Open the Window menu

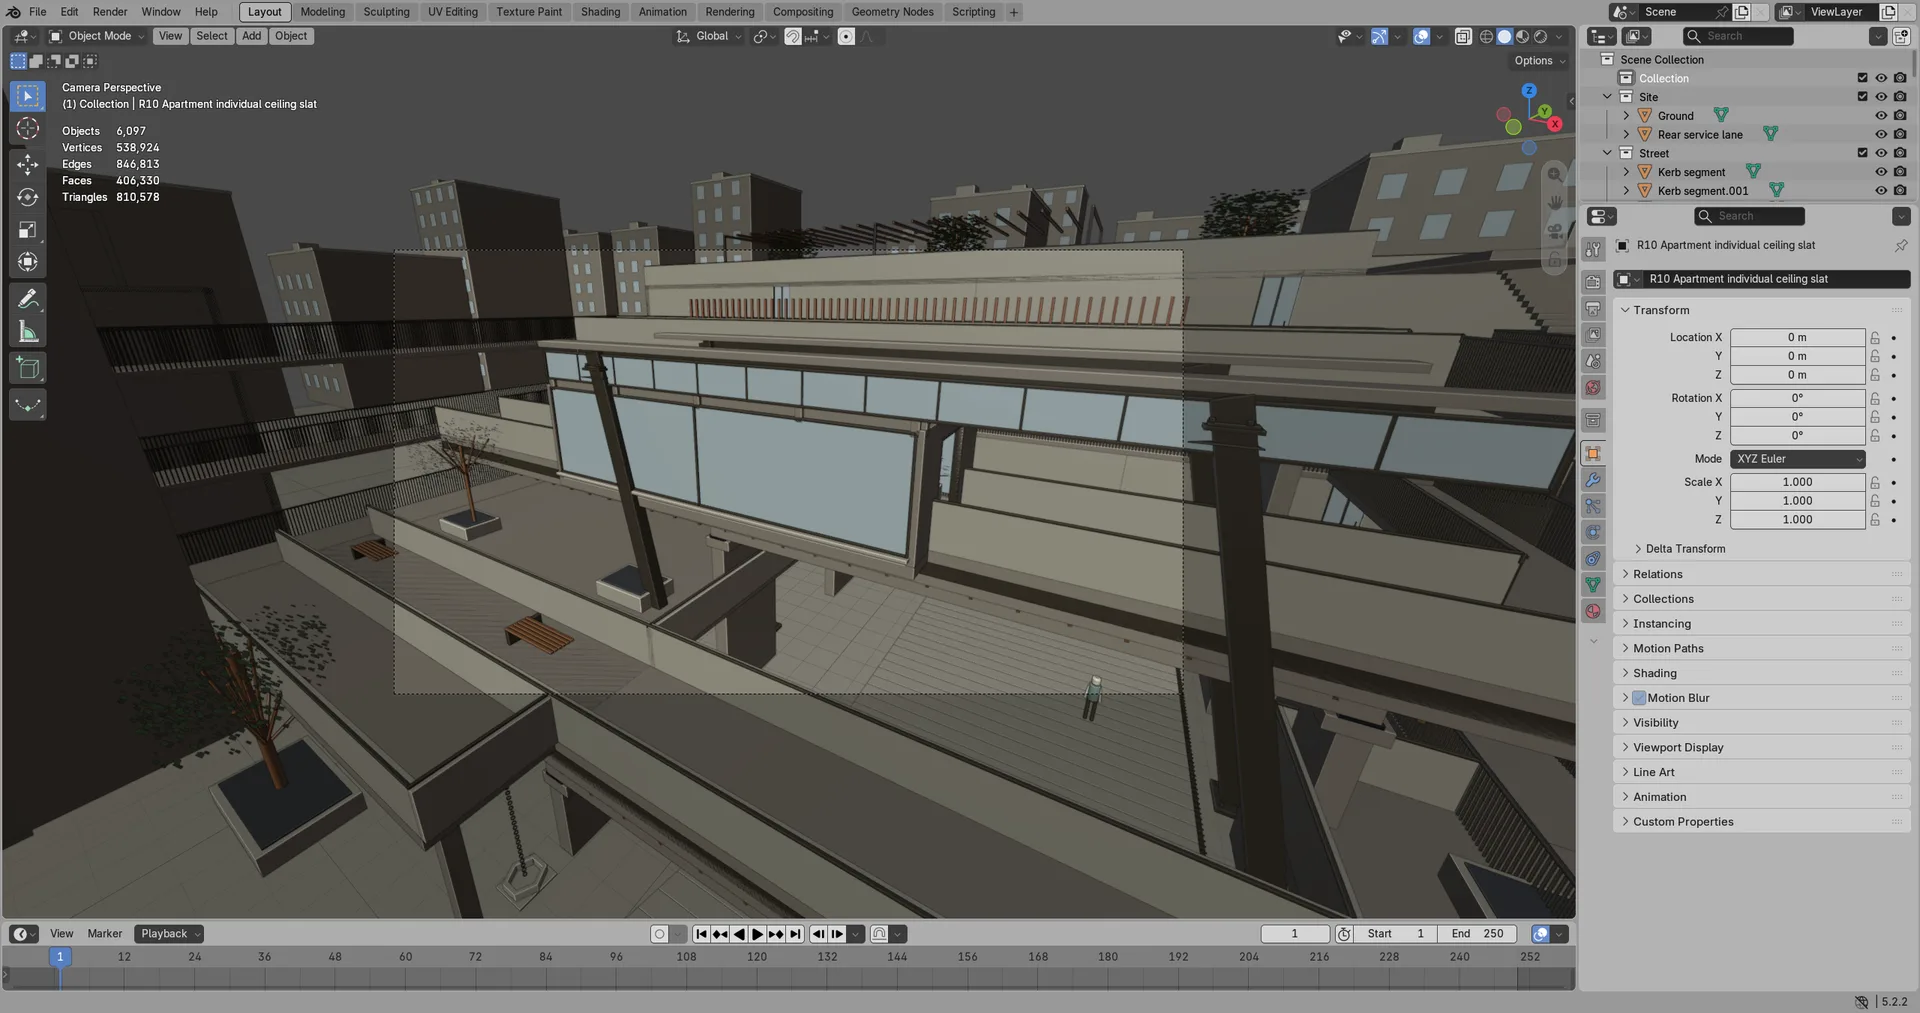[x=161, y=12]
